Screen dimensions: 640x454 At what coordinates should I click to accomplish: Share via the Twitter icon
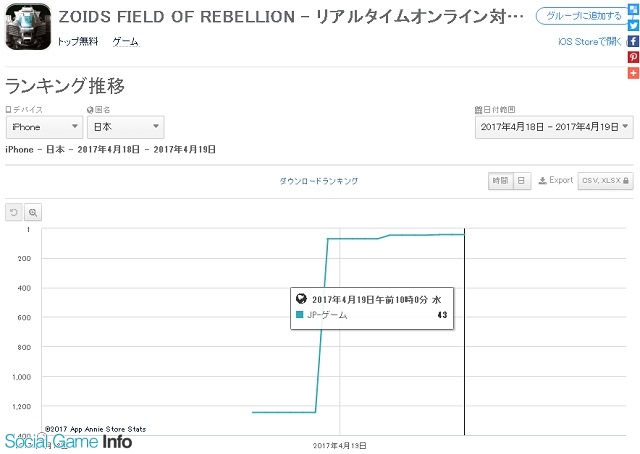(633, 25)
